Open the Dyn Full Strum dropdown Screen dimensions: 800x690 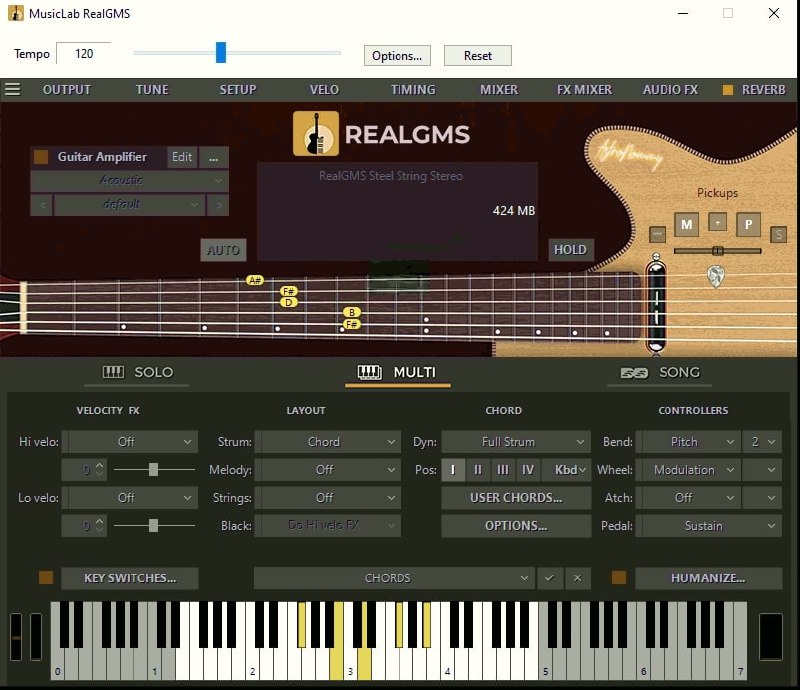pyautogui.click(x=516, y=441)
